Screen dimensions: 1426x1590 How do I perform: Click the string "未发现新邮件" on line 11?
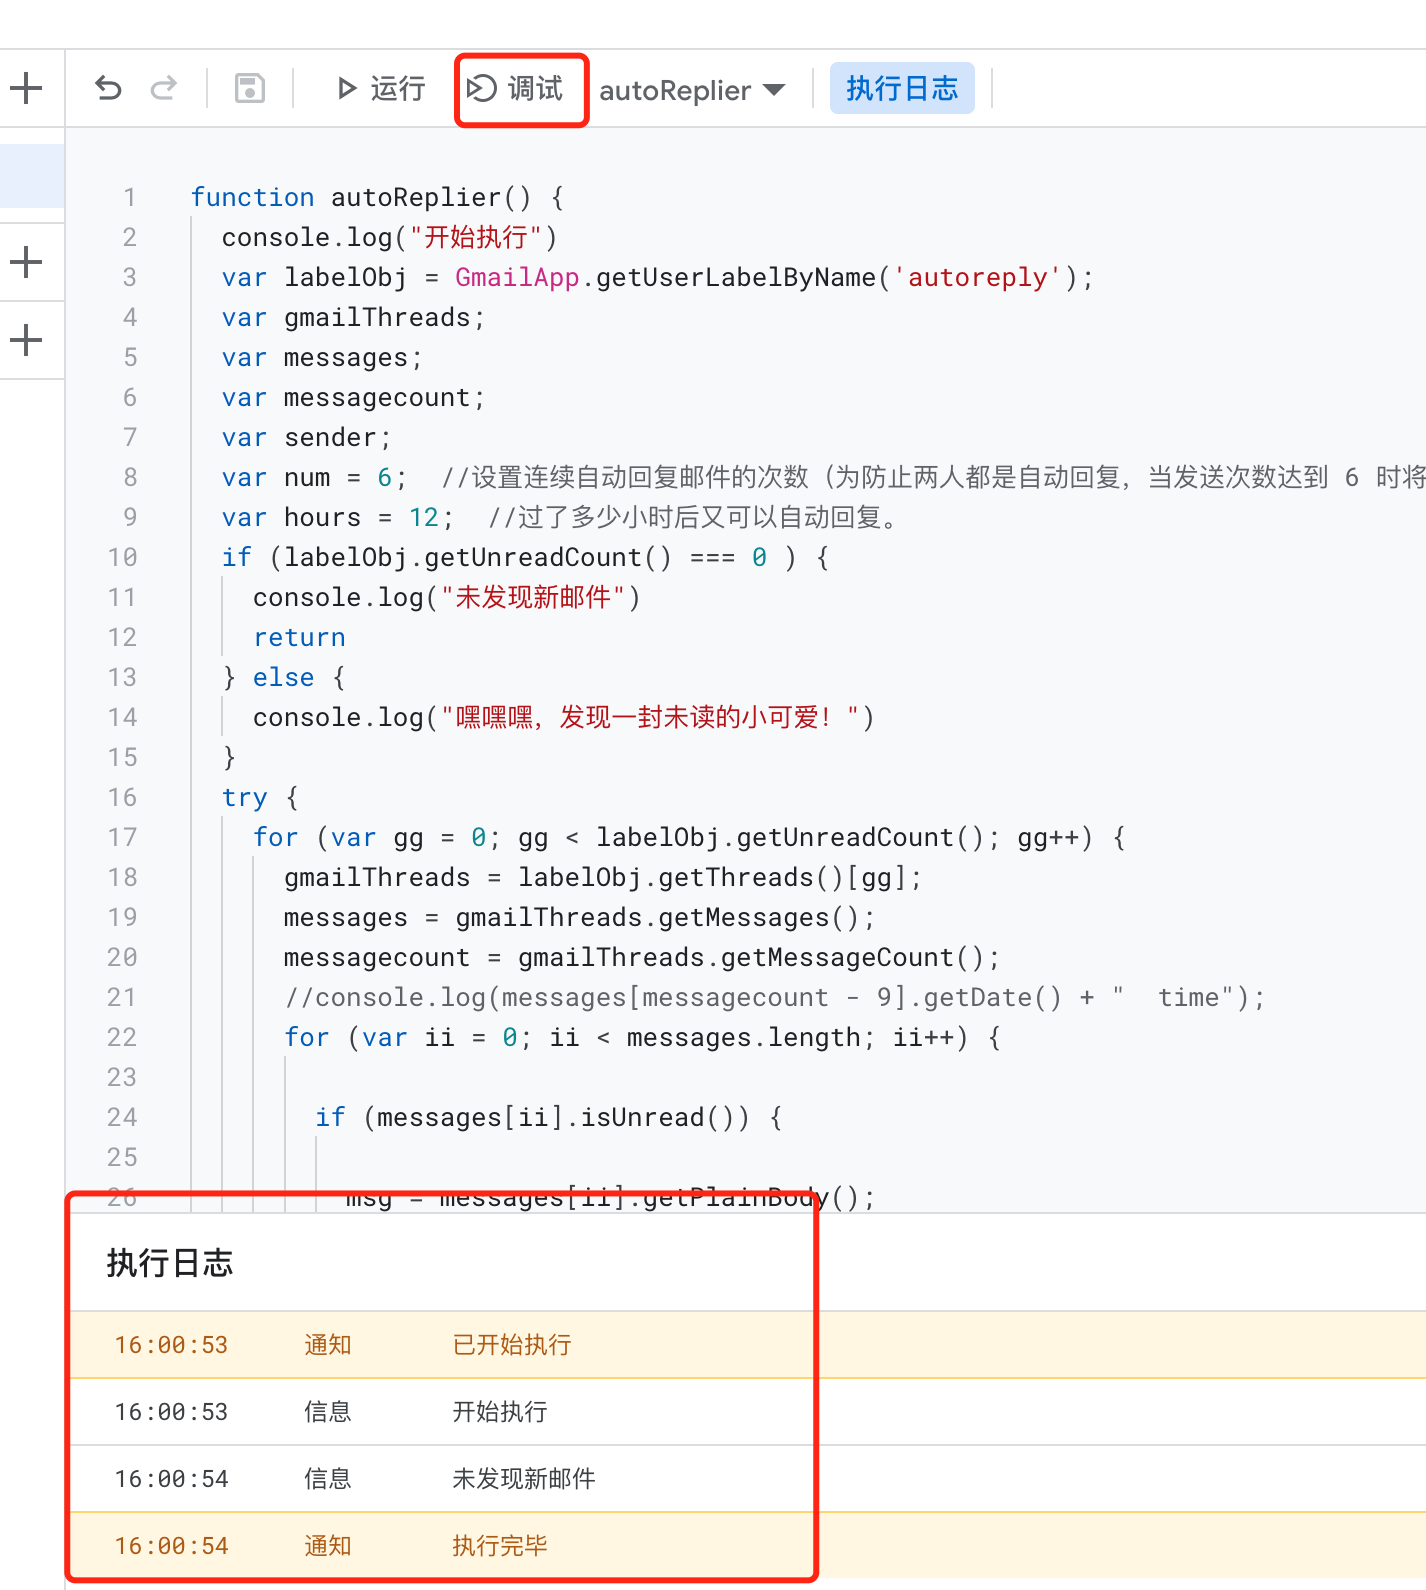pyautogui.click(x=533, y=597)
